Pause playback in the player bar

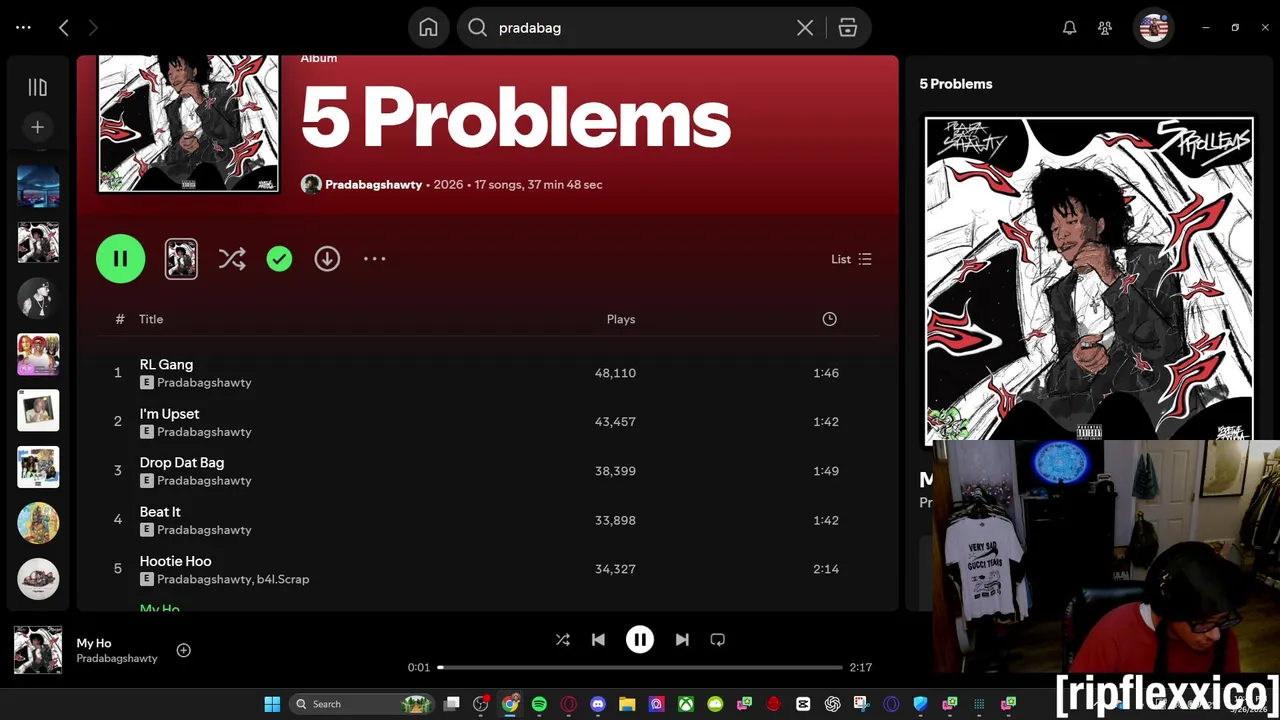click(x=640, y=640)
